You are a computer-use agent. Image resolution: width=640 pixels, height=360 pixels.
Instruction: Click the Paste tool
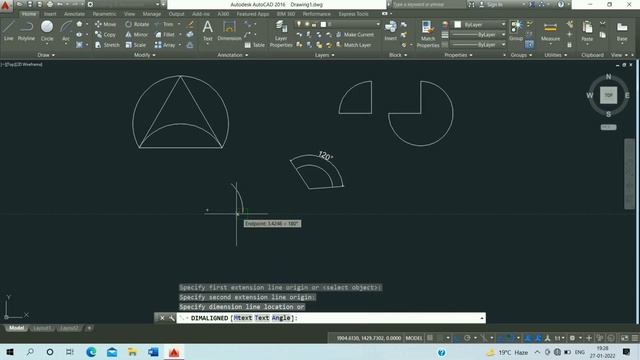pyautogui.click(x=587, y=32)
